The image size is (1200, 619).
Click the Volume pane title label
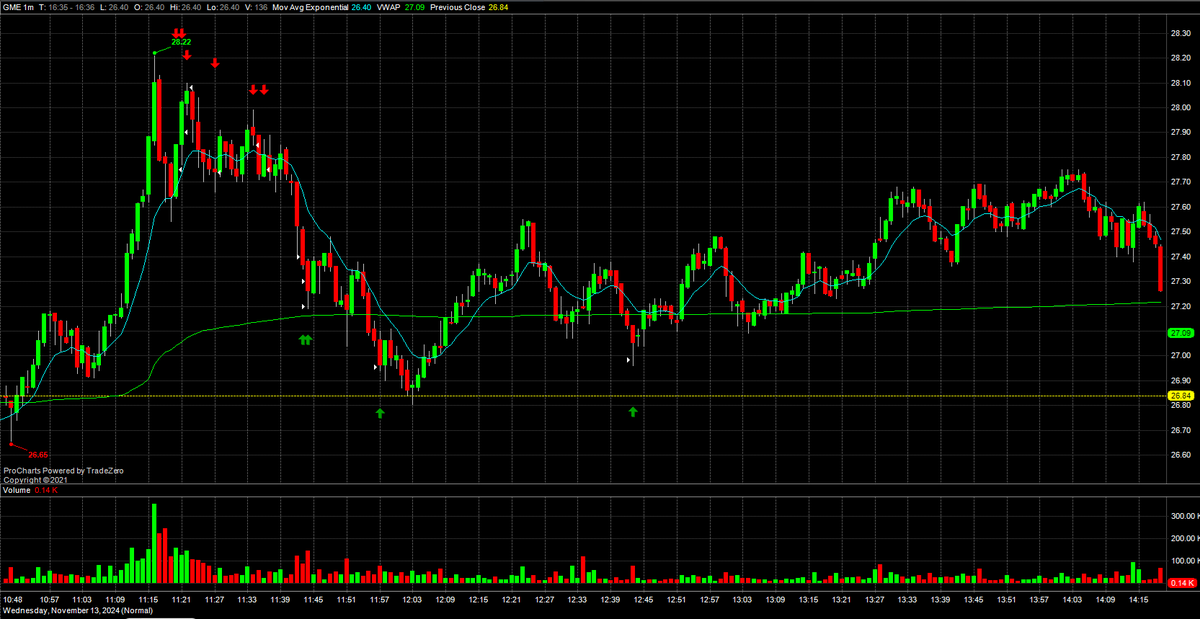click(16, 491)
